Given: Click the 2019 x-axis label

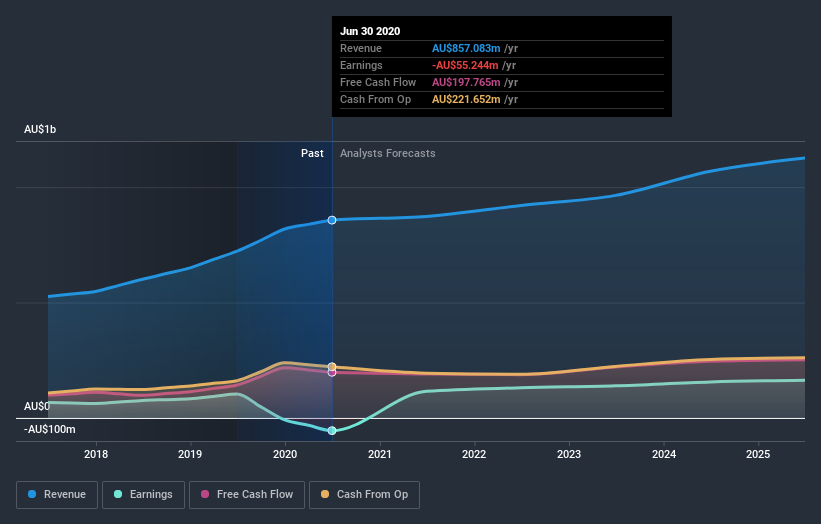Looking at the screenshot, I should pos(190,454).
